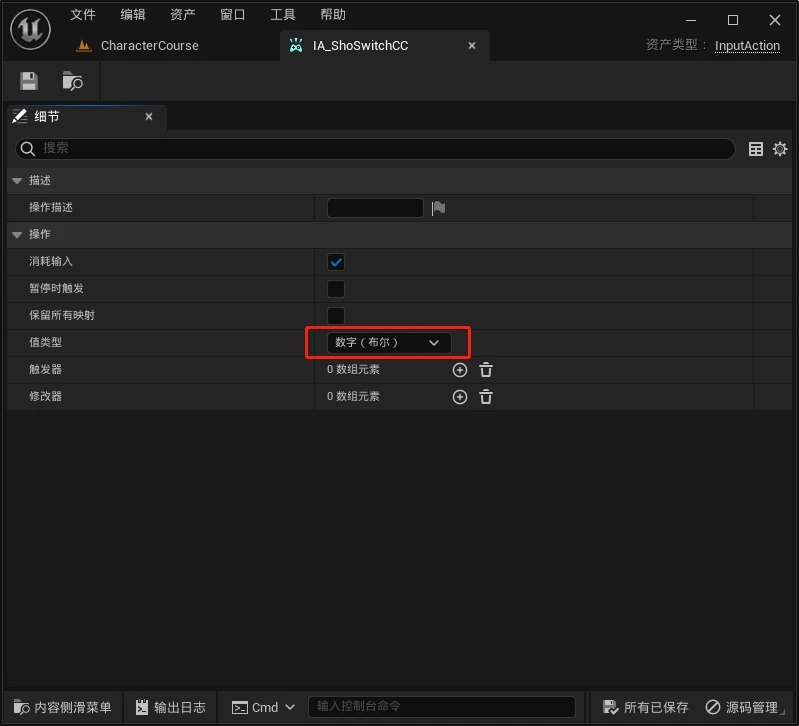The image size is (799, 726).
Task: Click 触发器 value 0 数组元素
Action: 353,369
